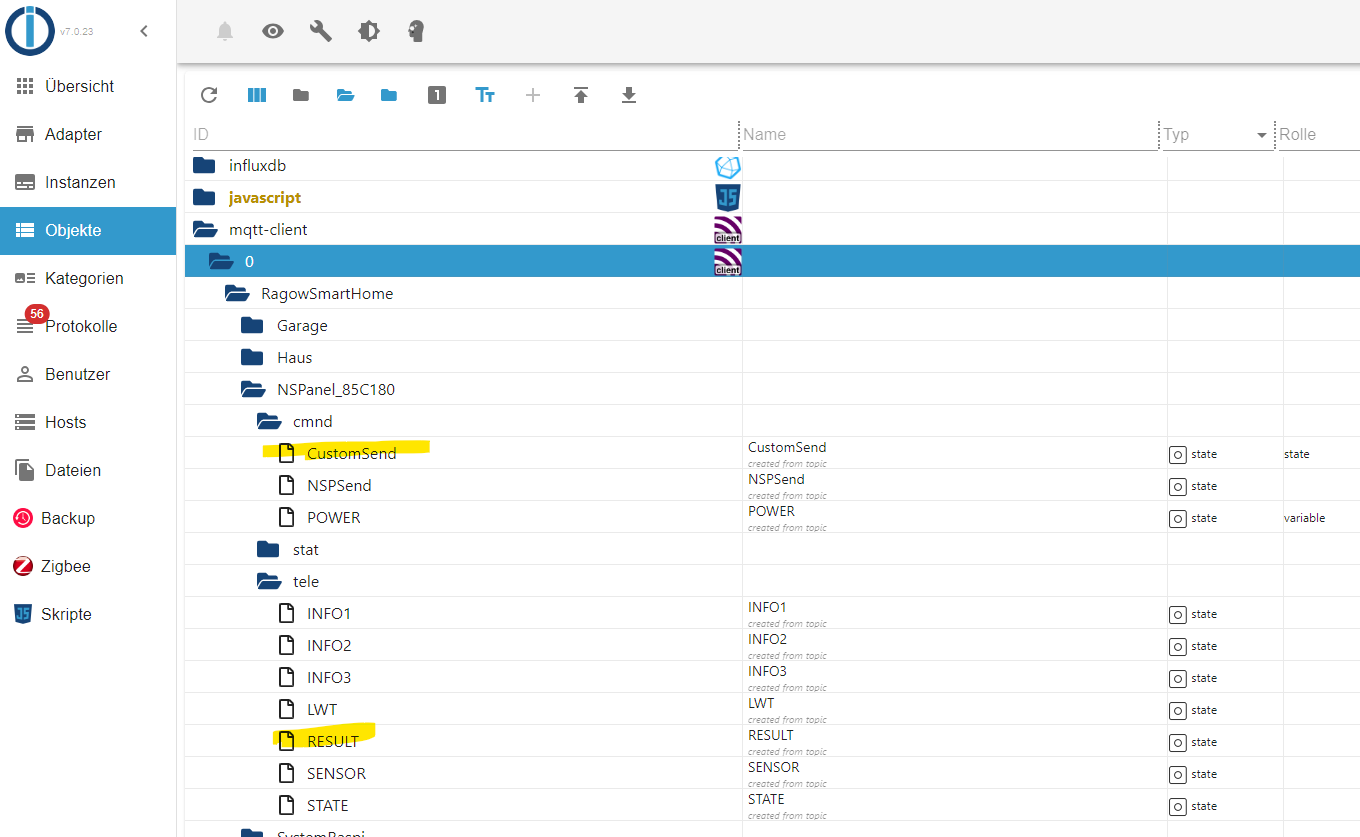Open Kategorien
The image size is (1360, 837).
click(x=88, y=278)
